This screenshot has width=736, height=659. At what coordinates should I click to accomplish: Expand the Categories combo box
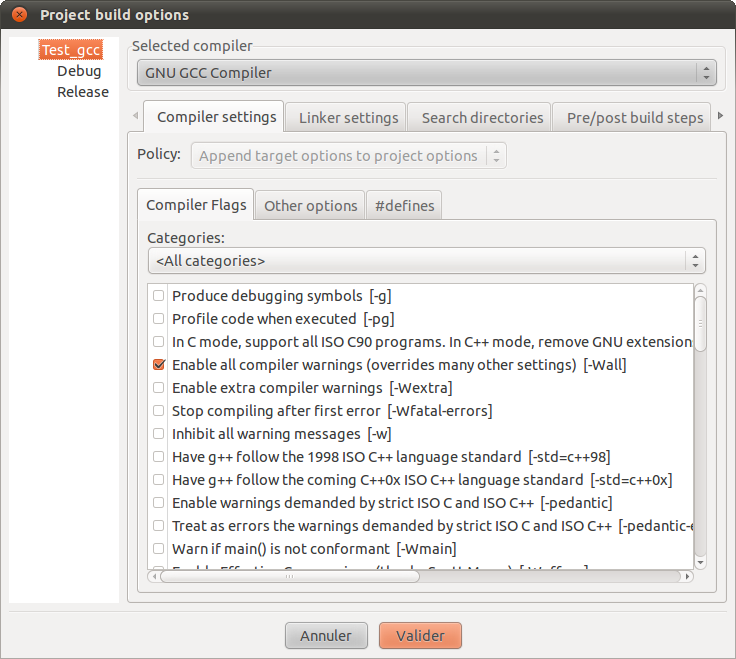tap(426, 261)
